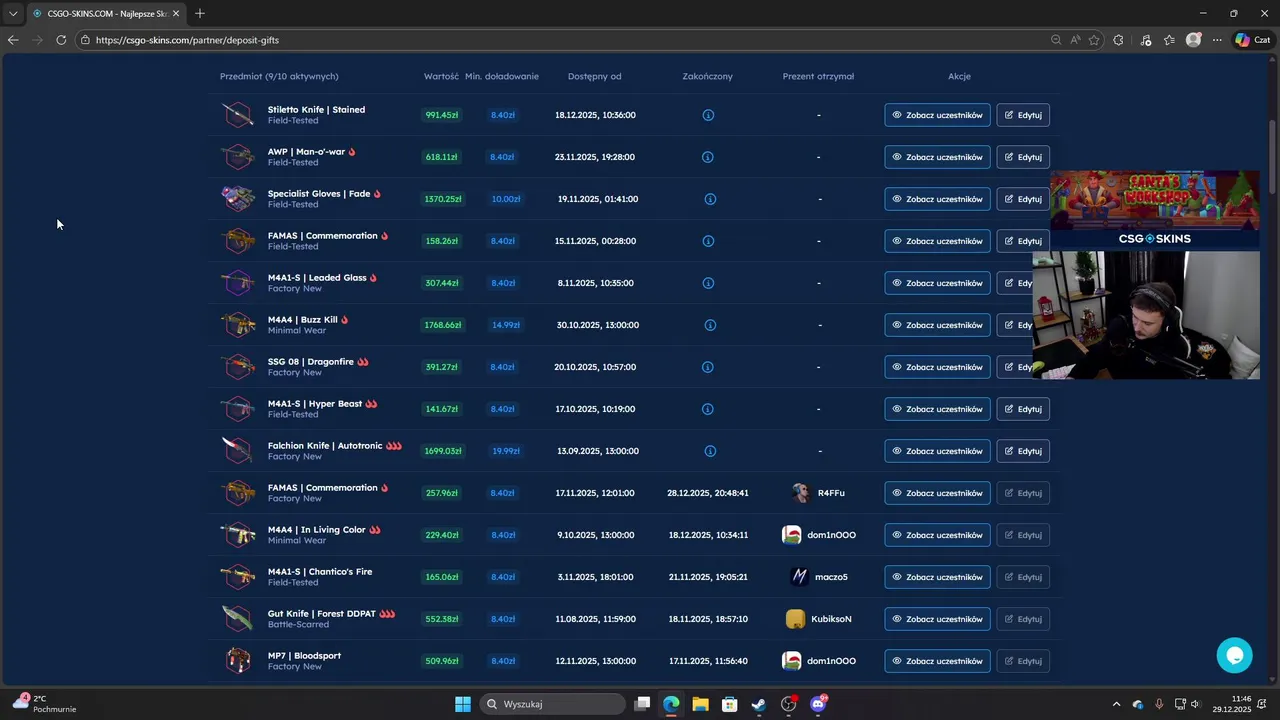The image size is (1280, 720).
Task: Reload the csgo-skins page
Action: [x=61, y=40]
